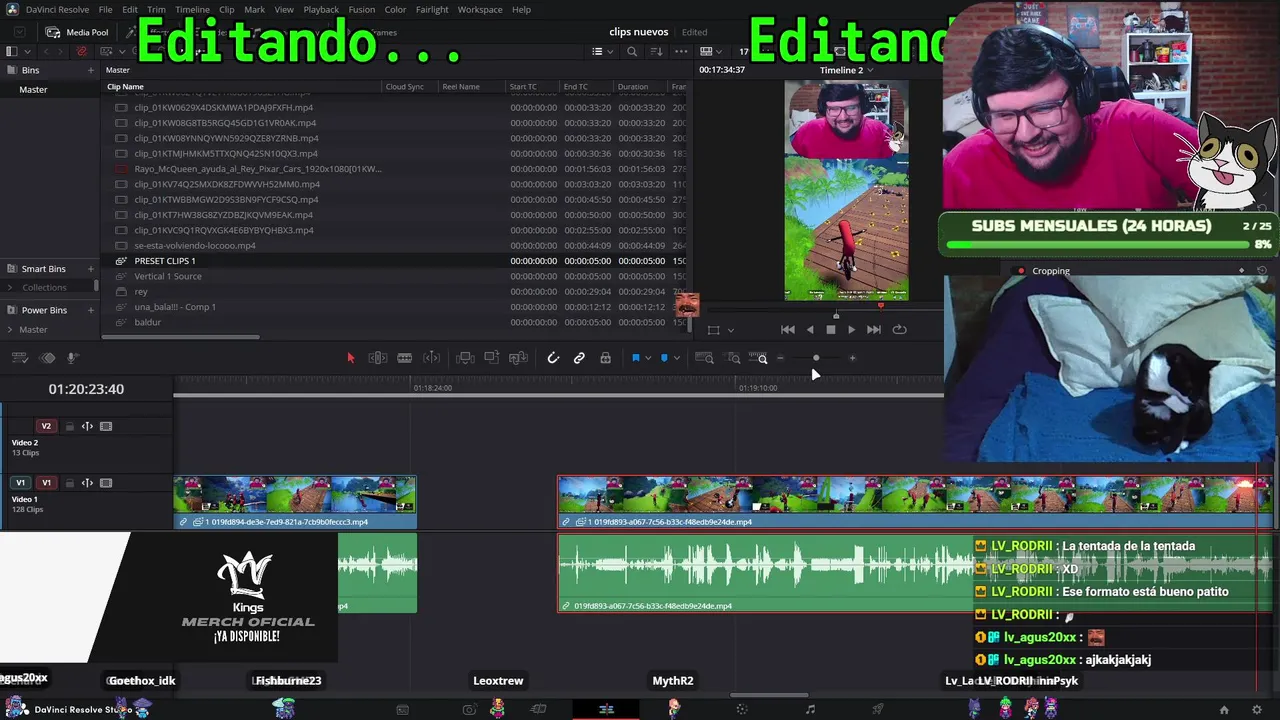The width and height of the screenshot is (1280, 720).
Task: Open the Deliver page rocket icon
Action: [x=877, y=709]
